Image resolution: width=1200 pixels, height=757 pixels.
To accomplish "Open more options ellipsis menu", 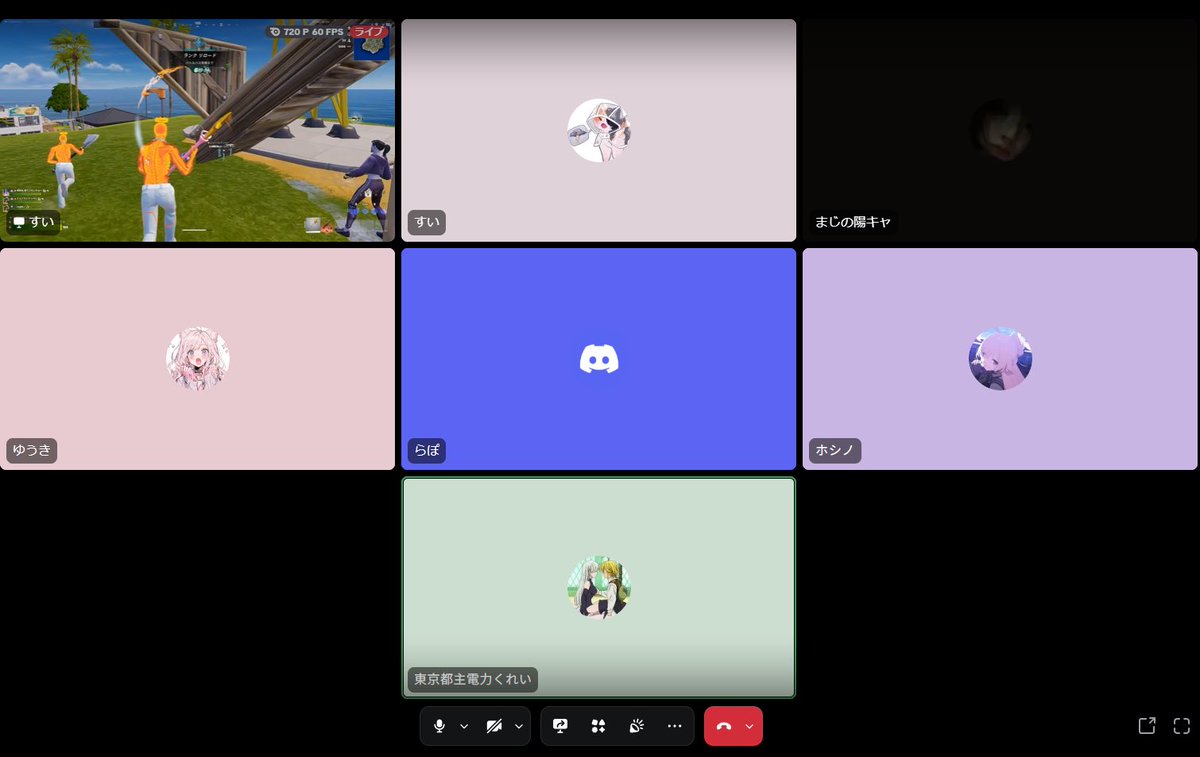I will click(x=674, y=726).
